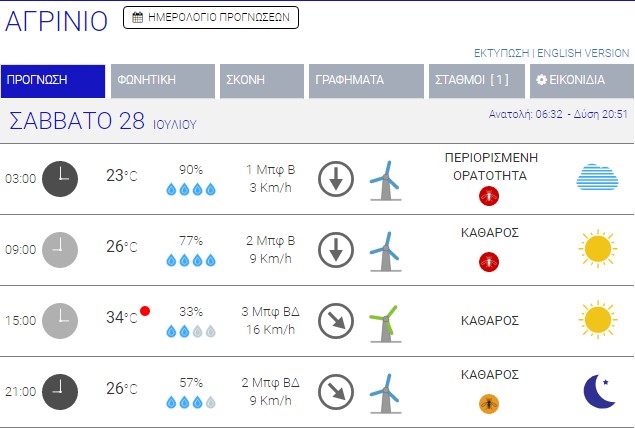Click the 15:00 northwest wind direction arrow

336,320
